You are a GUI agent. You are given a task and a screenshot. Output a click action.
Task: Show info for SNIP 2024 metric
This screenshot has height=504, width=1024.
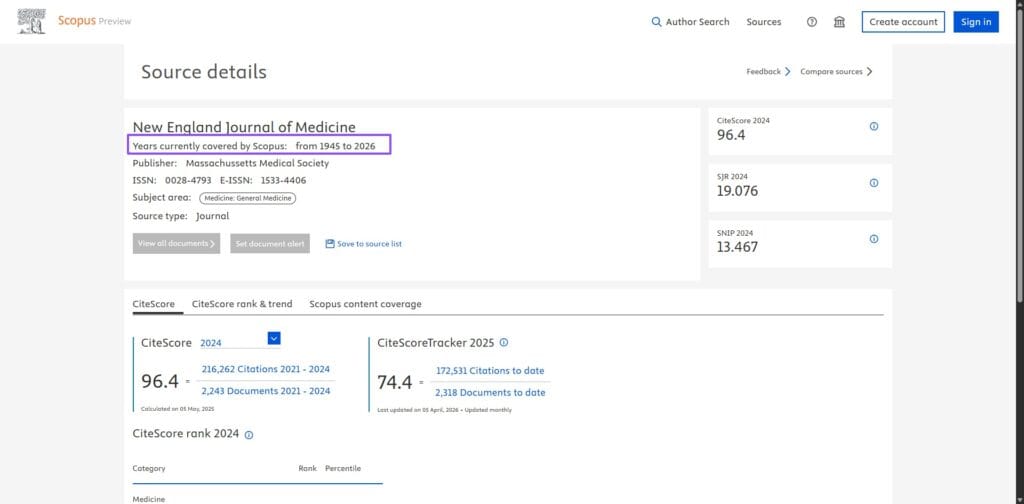click(x=874, y=239)
